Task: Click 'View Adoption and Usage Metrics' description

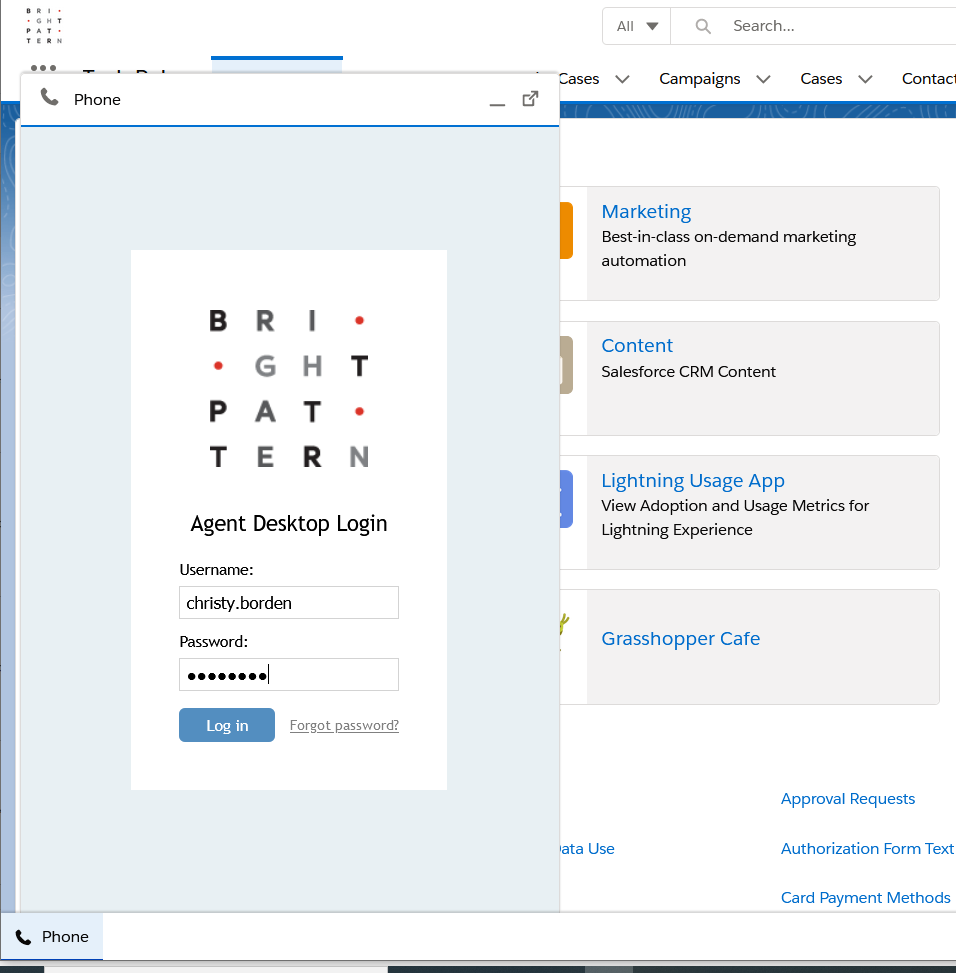Action: pos(735,518)
